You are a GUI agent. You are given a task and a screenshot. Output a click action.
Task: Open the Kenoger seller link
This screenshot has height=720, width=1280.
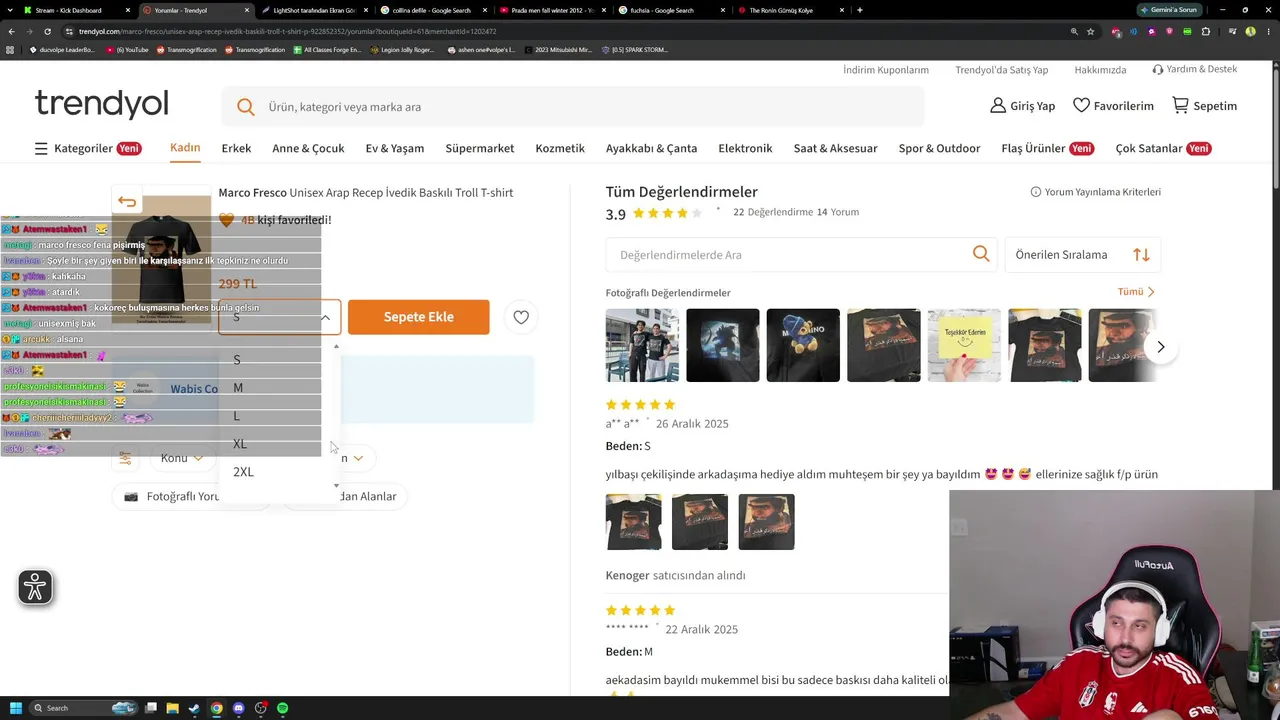pos(627,575)
